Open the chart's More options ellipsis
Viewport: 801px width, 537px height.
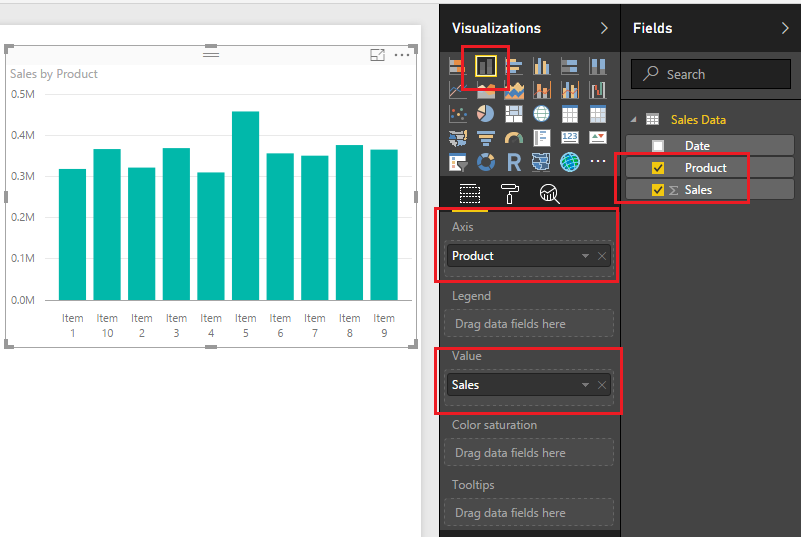(x=402, y=55)
